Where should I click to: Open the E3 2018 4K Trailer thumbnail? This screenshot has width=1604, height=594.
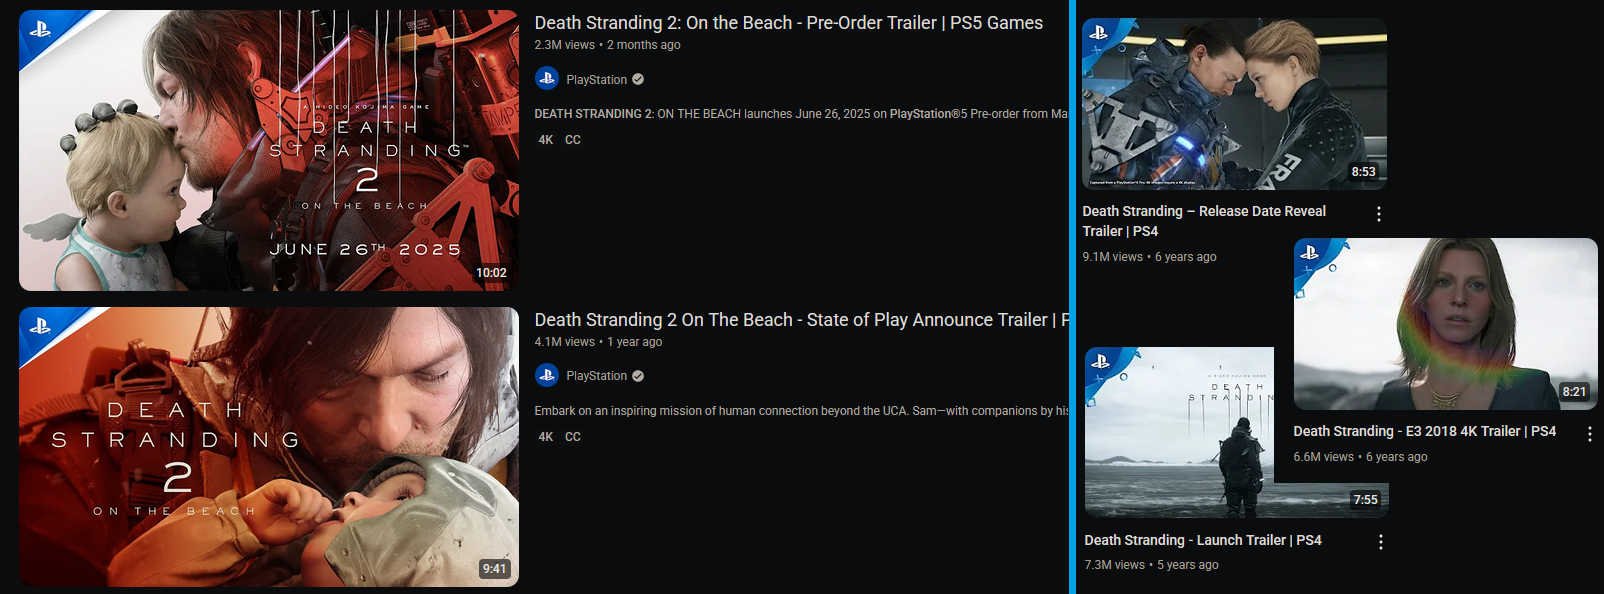(x=1445, y=324)
